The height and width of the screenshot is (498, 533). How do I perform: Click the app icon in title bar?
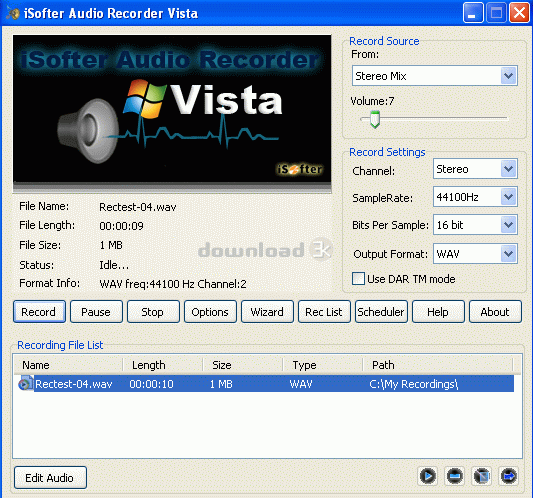pyautogui.click(x=13, y=13)
